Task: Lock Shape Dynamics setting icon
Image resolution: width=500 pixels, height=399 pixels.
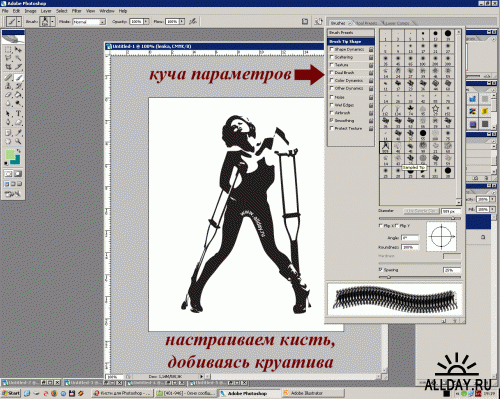Action: (x=371, y=49)
